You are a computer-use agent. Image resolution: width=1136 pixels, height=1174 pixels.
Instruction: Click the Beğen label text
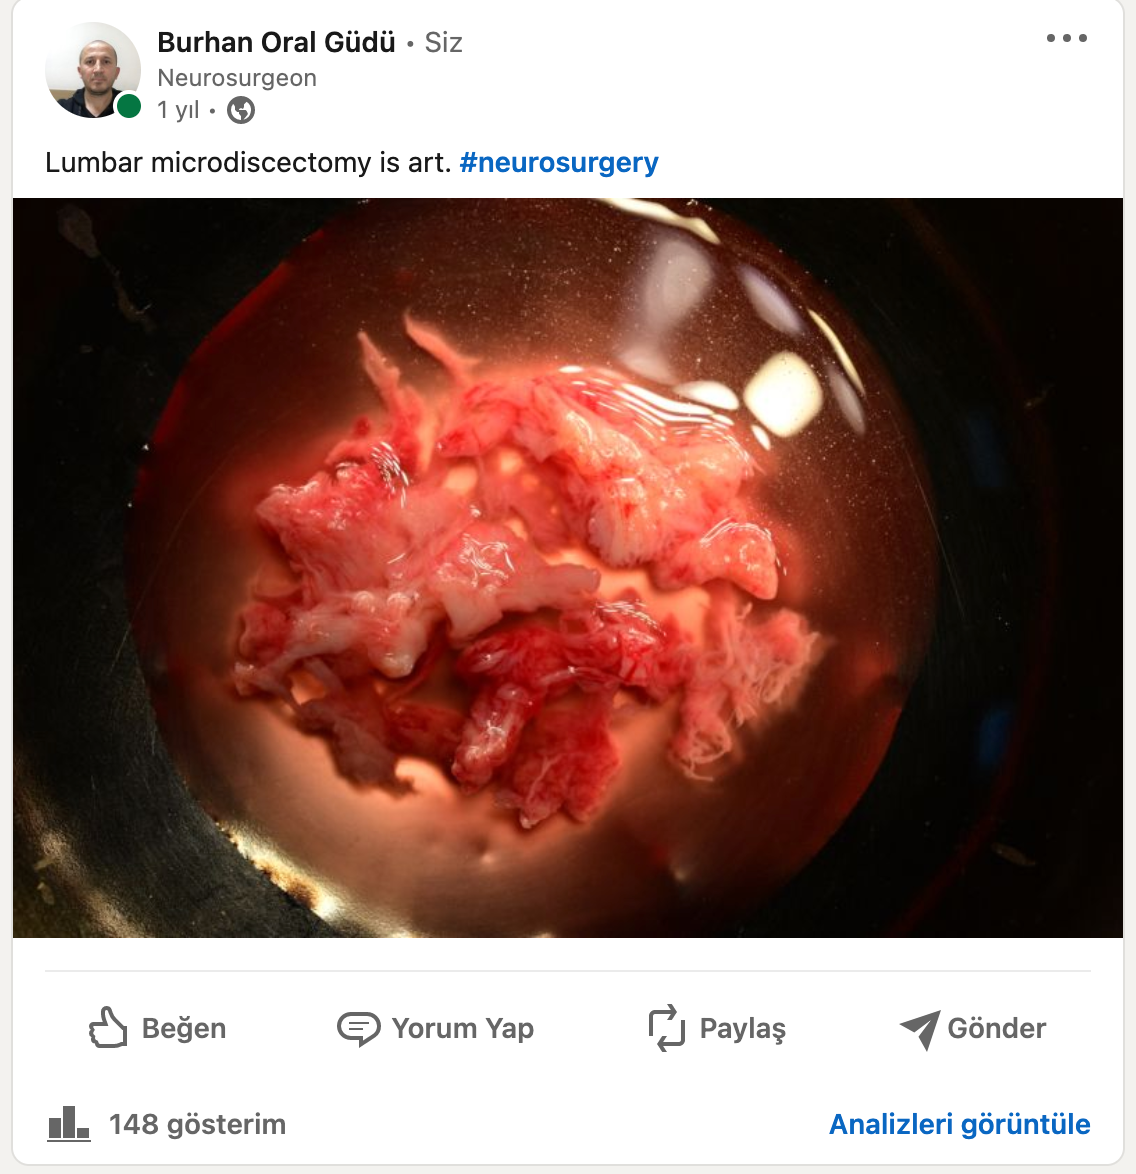point(183,1029)
